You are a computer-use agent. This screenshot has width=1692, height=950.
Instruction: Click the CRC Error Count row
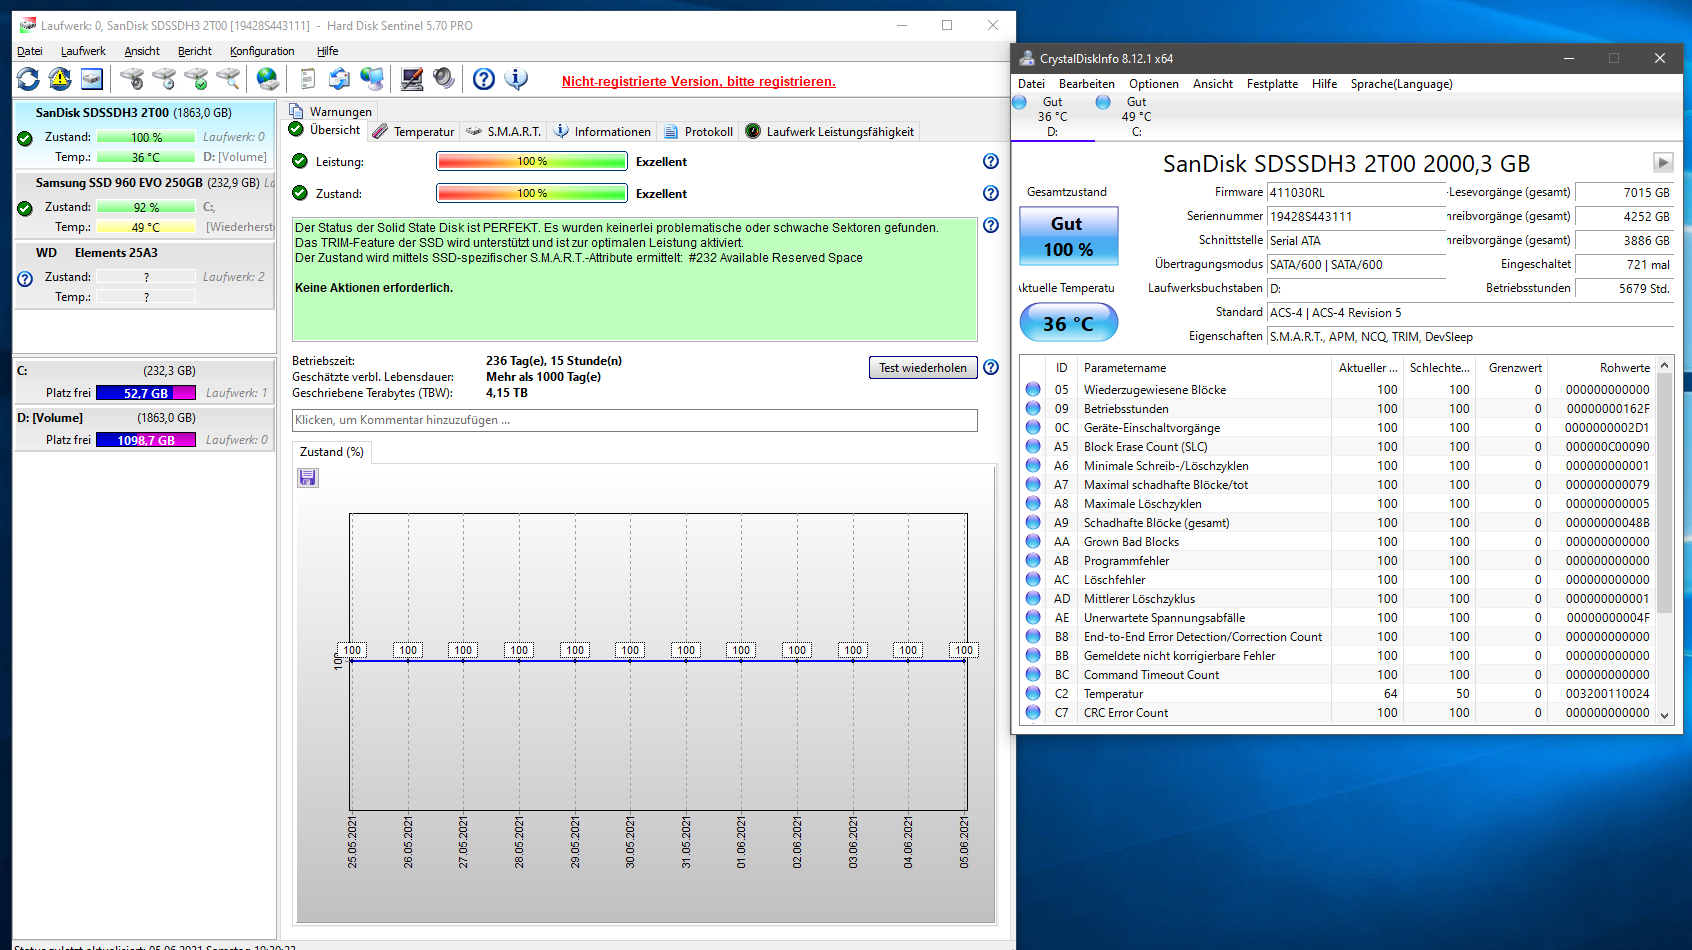1338,712
